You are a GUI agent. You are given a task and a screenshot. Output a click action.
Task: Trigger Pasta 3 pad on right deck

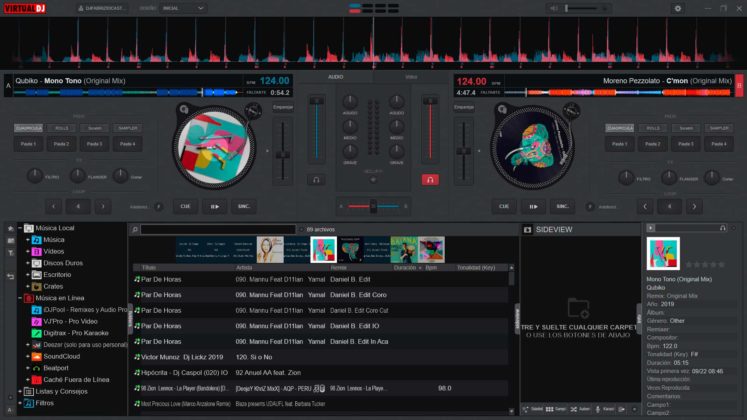click(686, 144)
